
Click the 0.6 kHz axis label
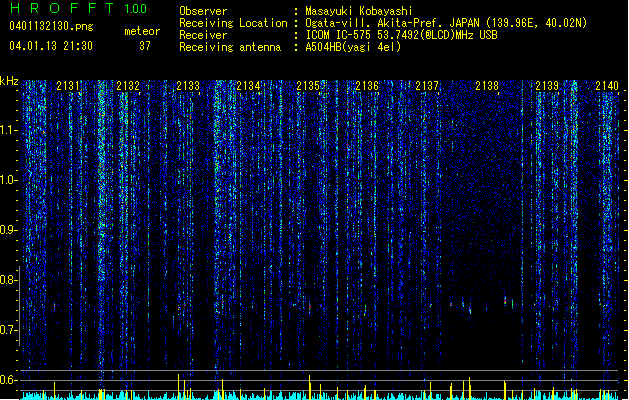(8, 380)
